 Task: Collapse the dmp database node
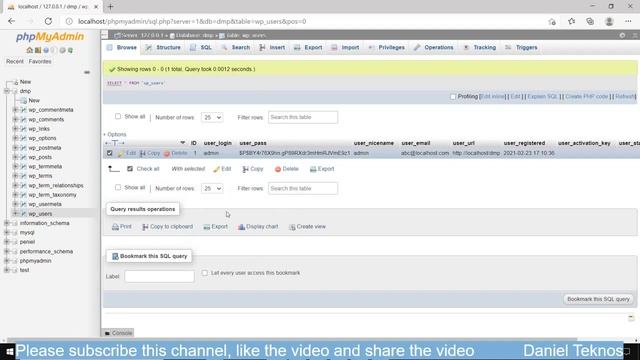tap(7, 91)
